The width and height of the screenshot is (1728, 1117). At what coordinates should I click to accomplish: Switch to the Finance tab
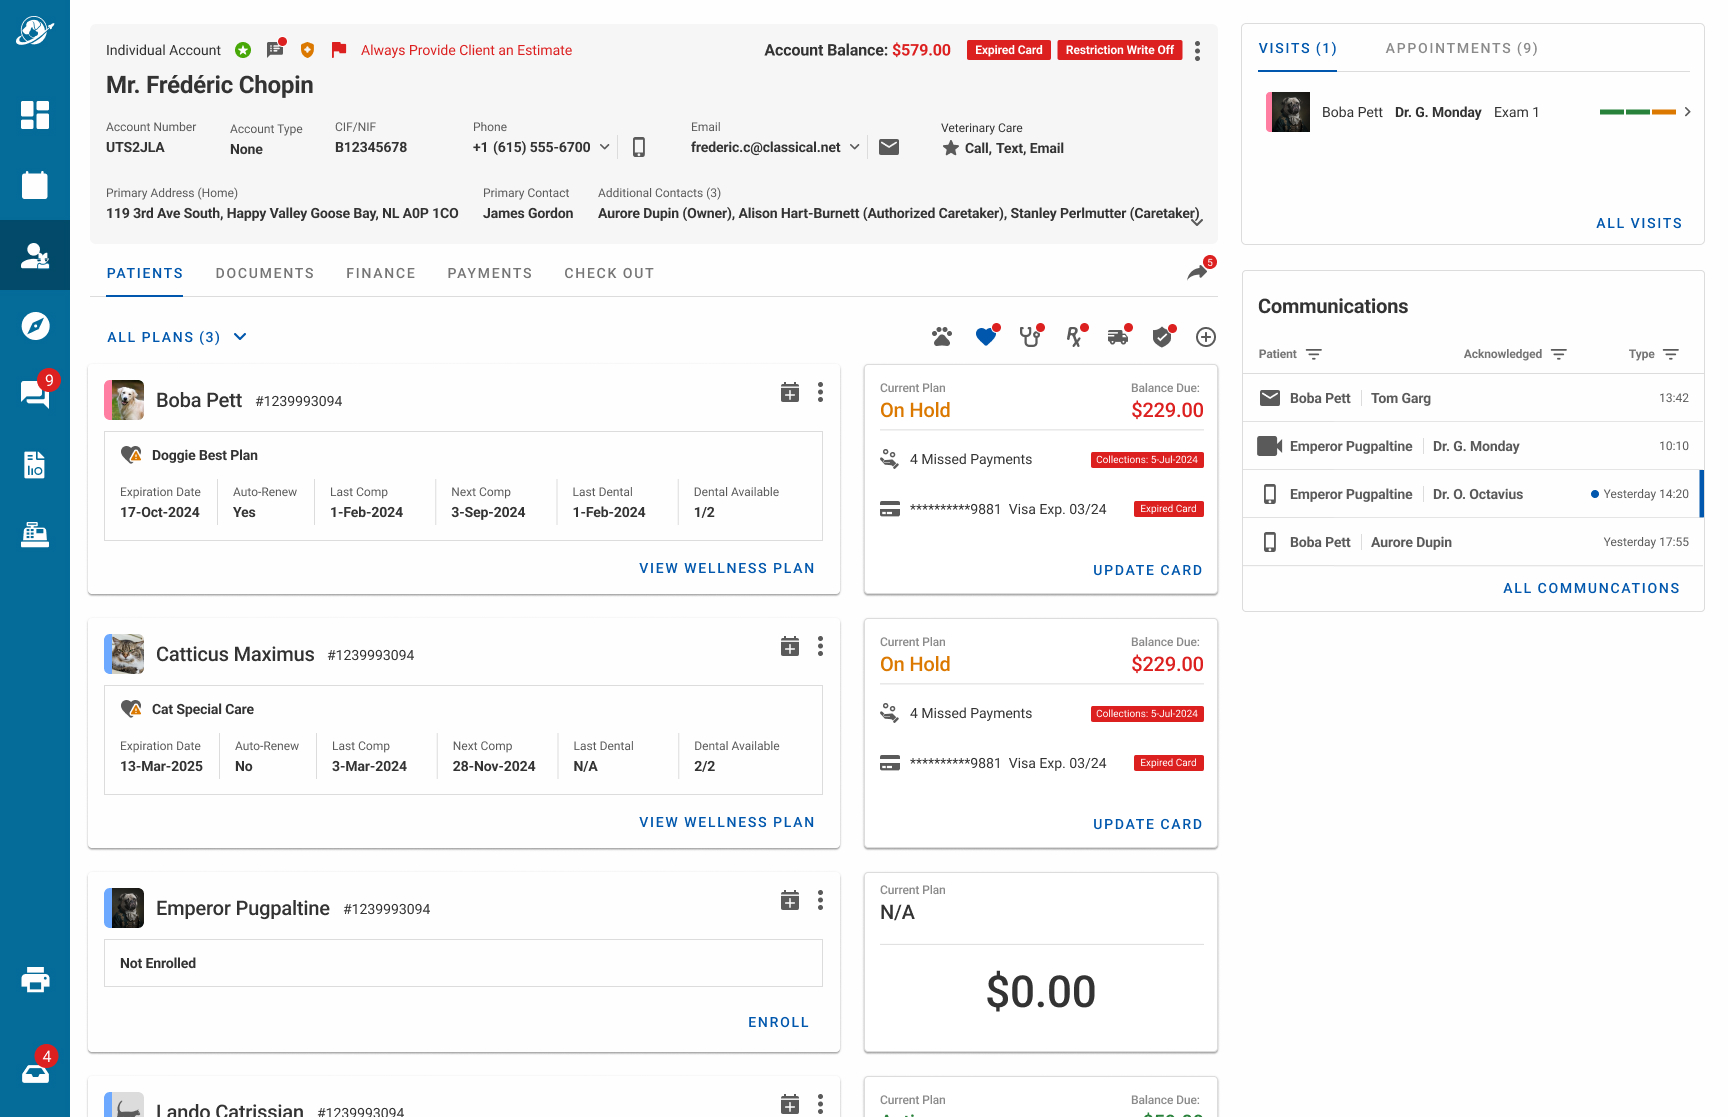[380, 273]
